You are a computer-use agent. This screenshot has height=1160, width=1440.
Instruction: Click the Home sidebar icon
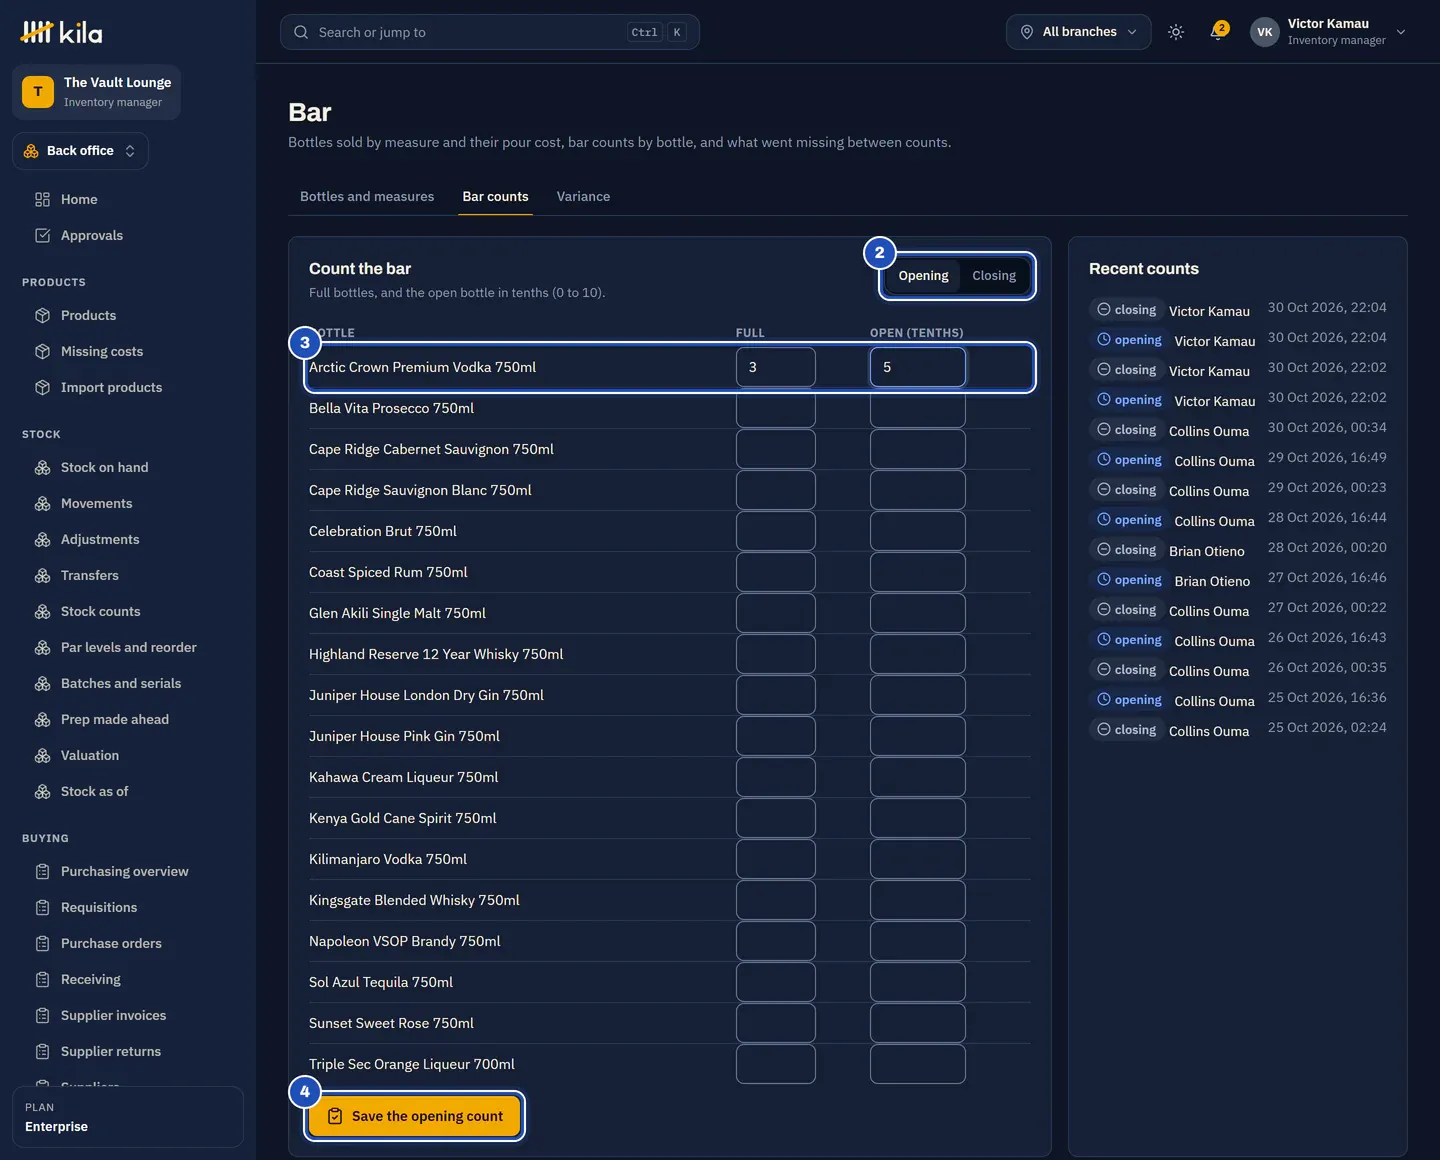tap(42, 199)
